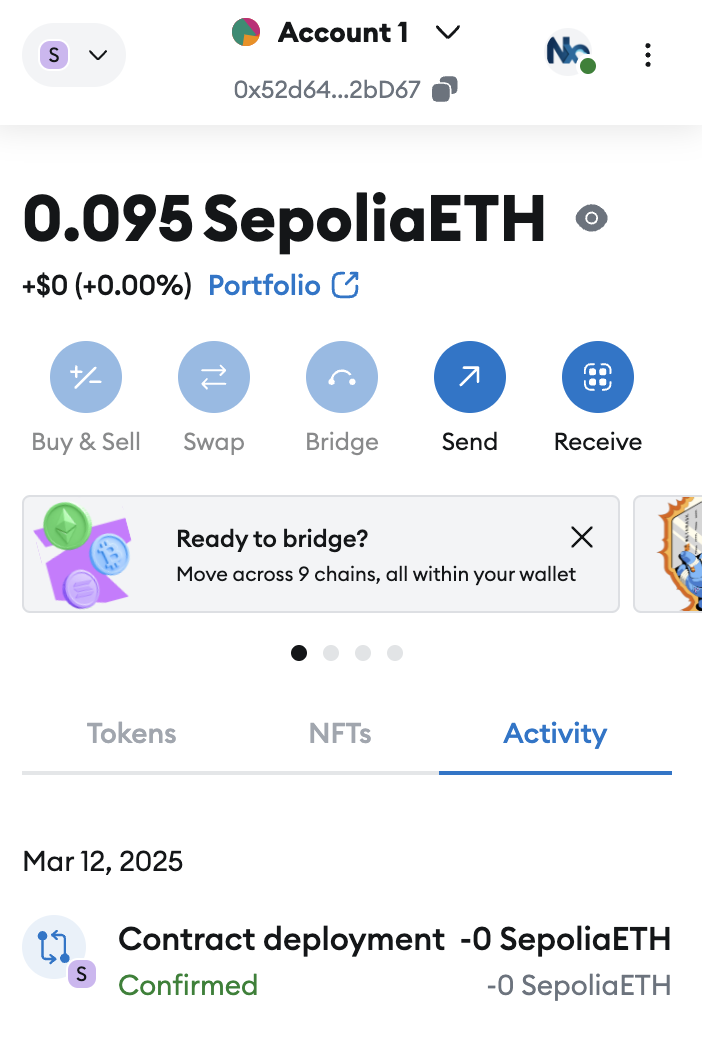702x1044 pixels.
Task: Switch to the Tokens tab
Action: point(131,734)
